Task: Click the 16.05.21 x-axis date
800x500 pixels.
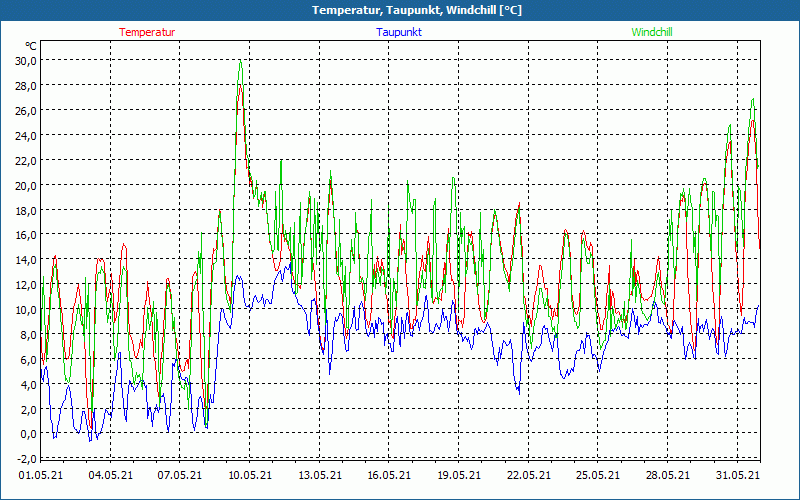Action: (x=388, y=476)
